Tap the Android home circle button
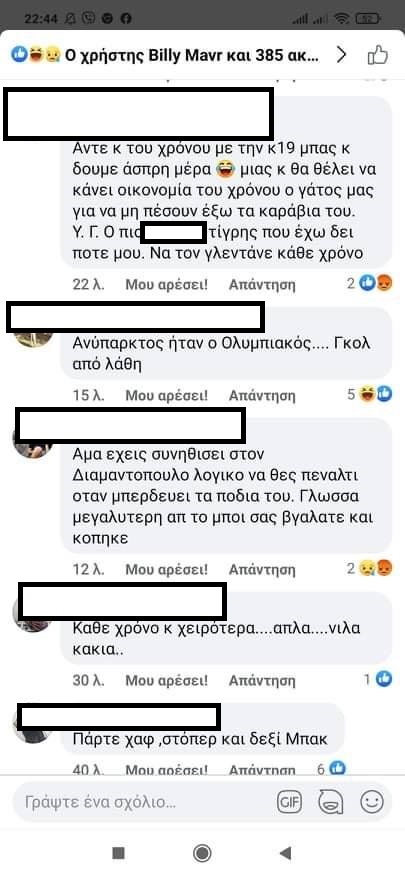 (x=202, y=853)
